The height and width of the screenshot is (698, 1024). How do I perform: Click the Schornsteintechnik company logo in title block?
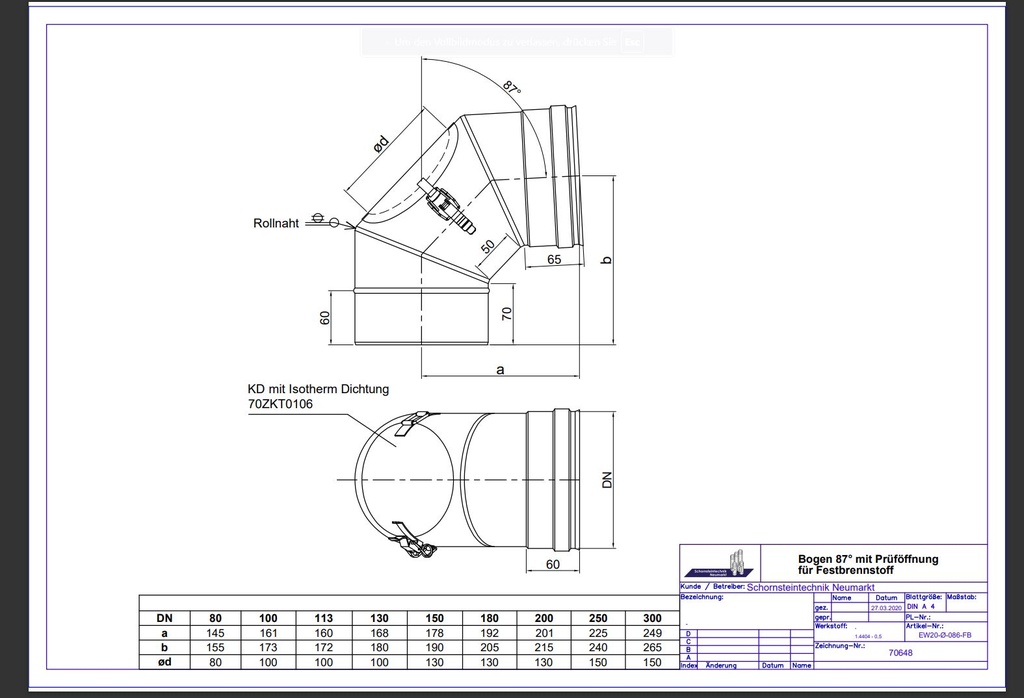(722, 563)
